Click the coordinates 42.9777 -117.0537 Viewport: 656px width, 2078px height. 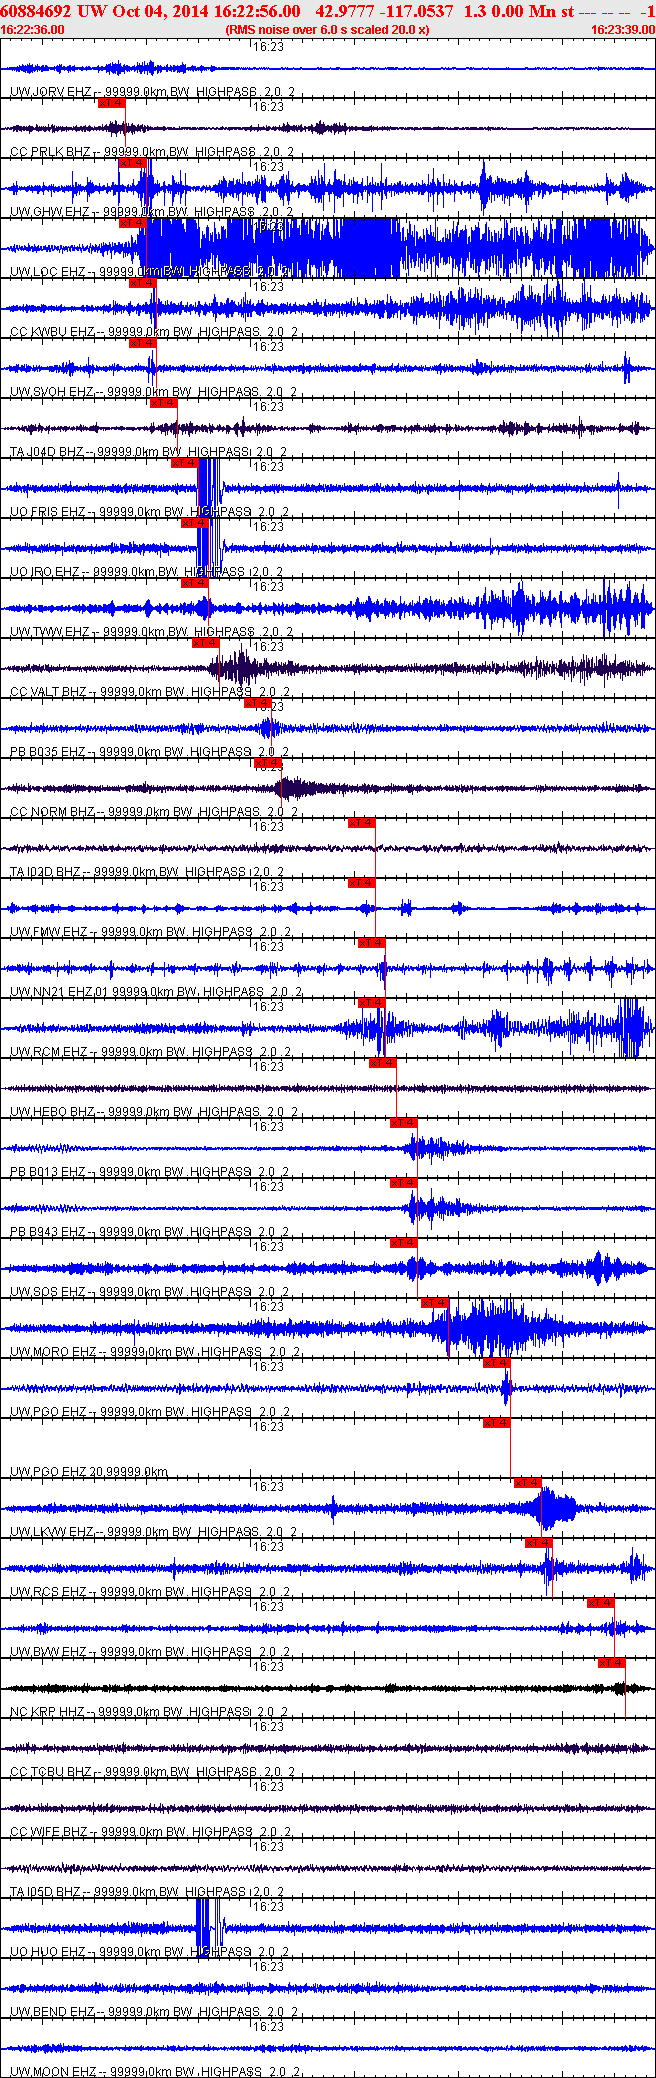[x=384, y=11]
